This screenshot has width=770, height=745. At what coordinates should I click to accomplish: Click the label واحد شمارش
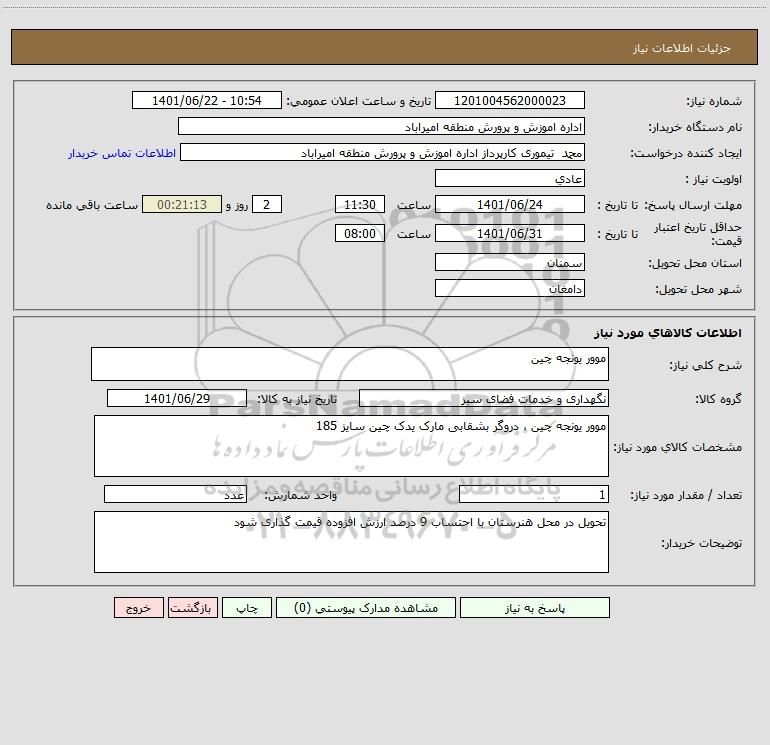[x=301, y=495]
